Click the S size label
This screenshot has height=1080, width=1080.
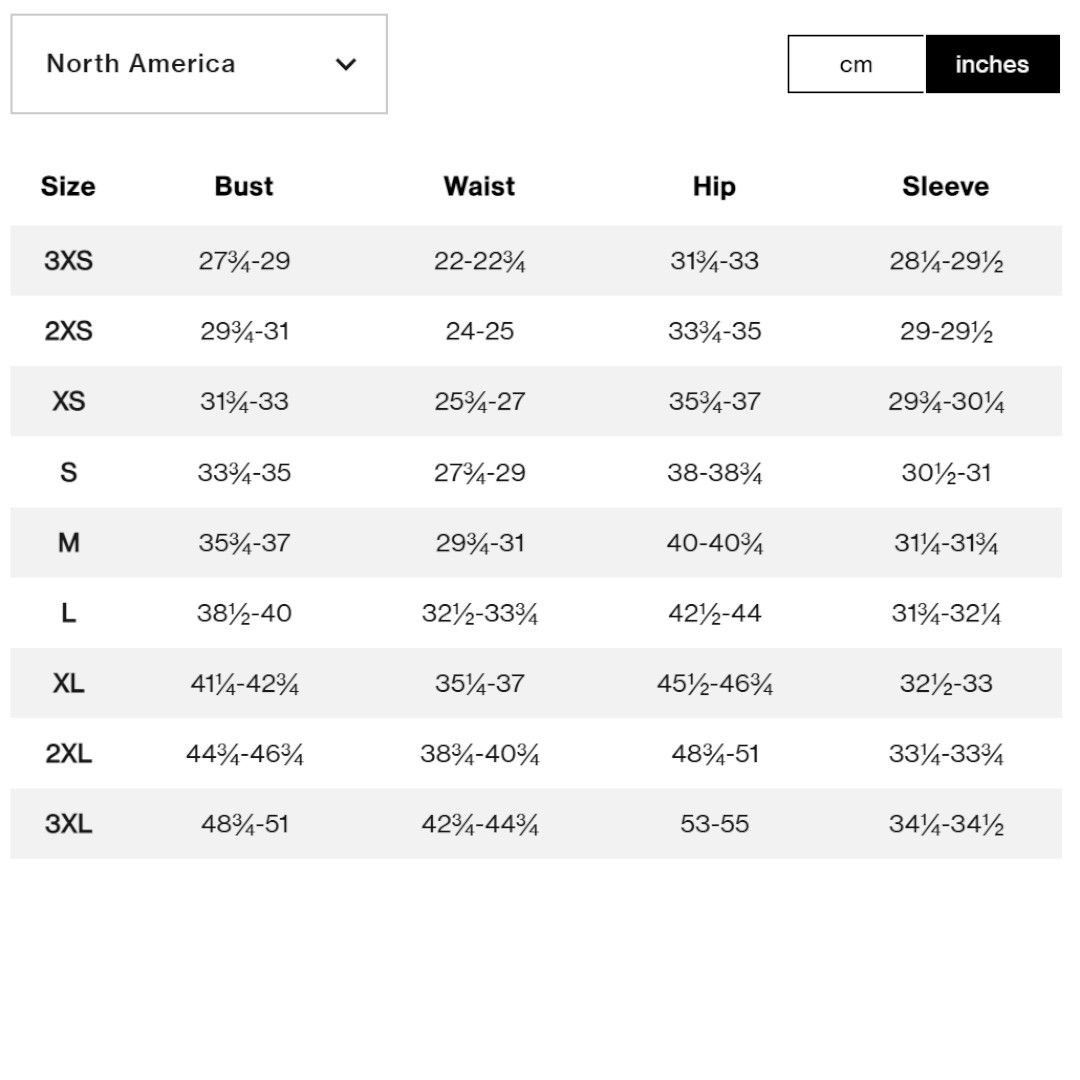68,472
